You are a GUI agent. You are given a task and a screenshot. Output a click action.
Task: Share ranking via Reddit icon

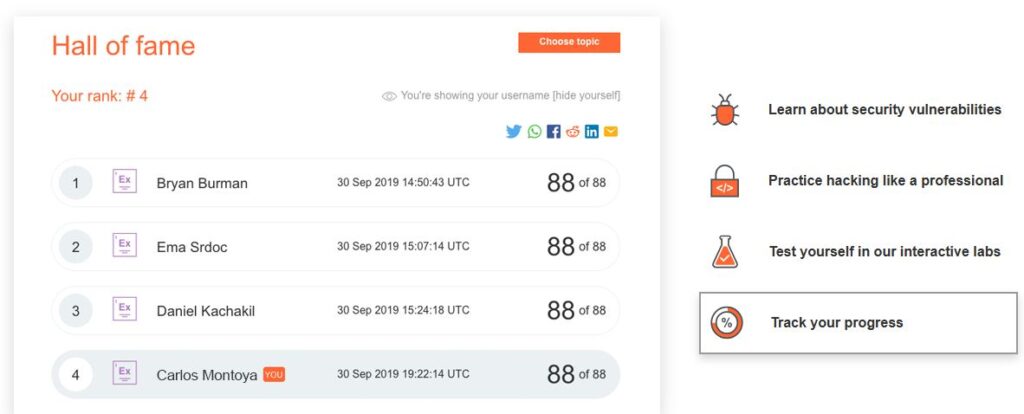coord(573,132)
